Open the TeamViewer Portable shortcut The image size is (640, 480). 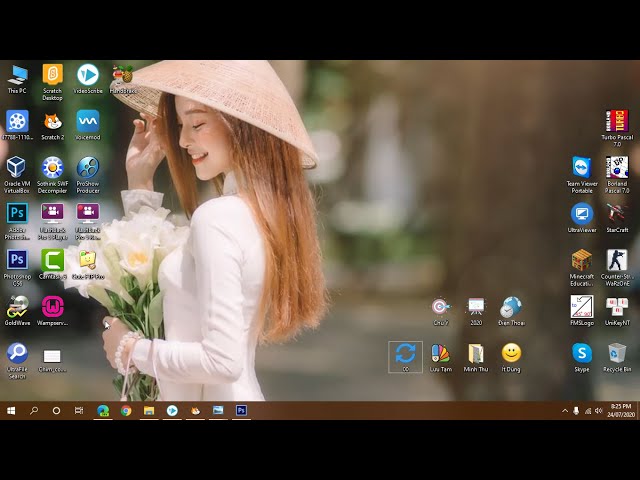pyautogui.click(x=582, y=167)
